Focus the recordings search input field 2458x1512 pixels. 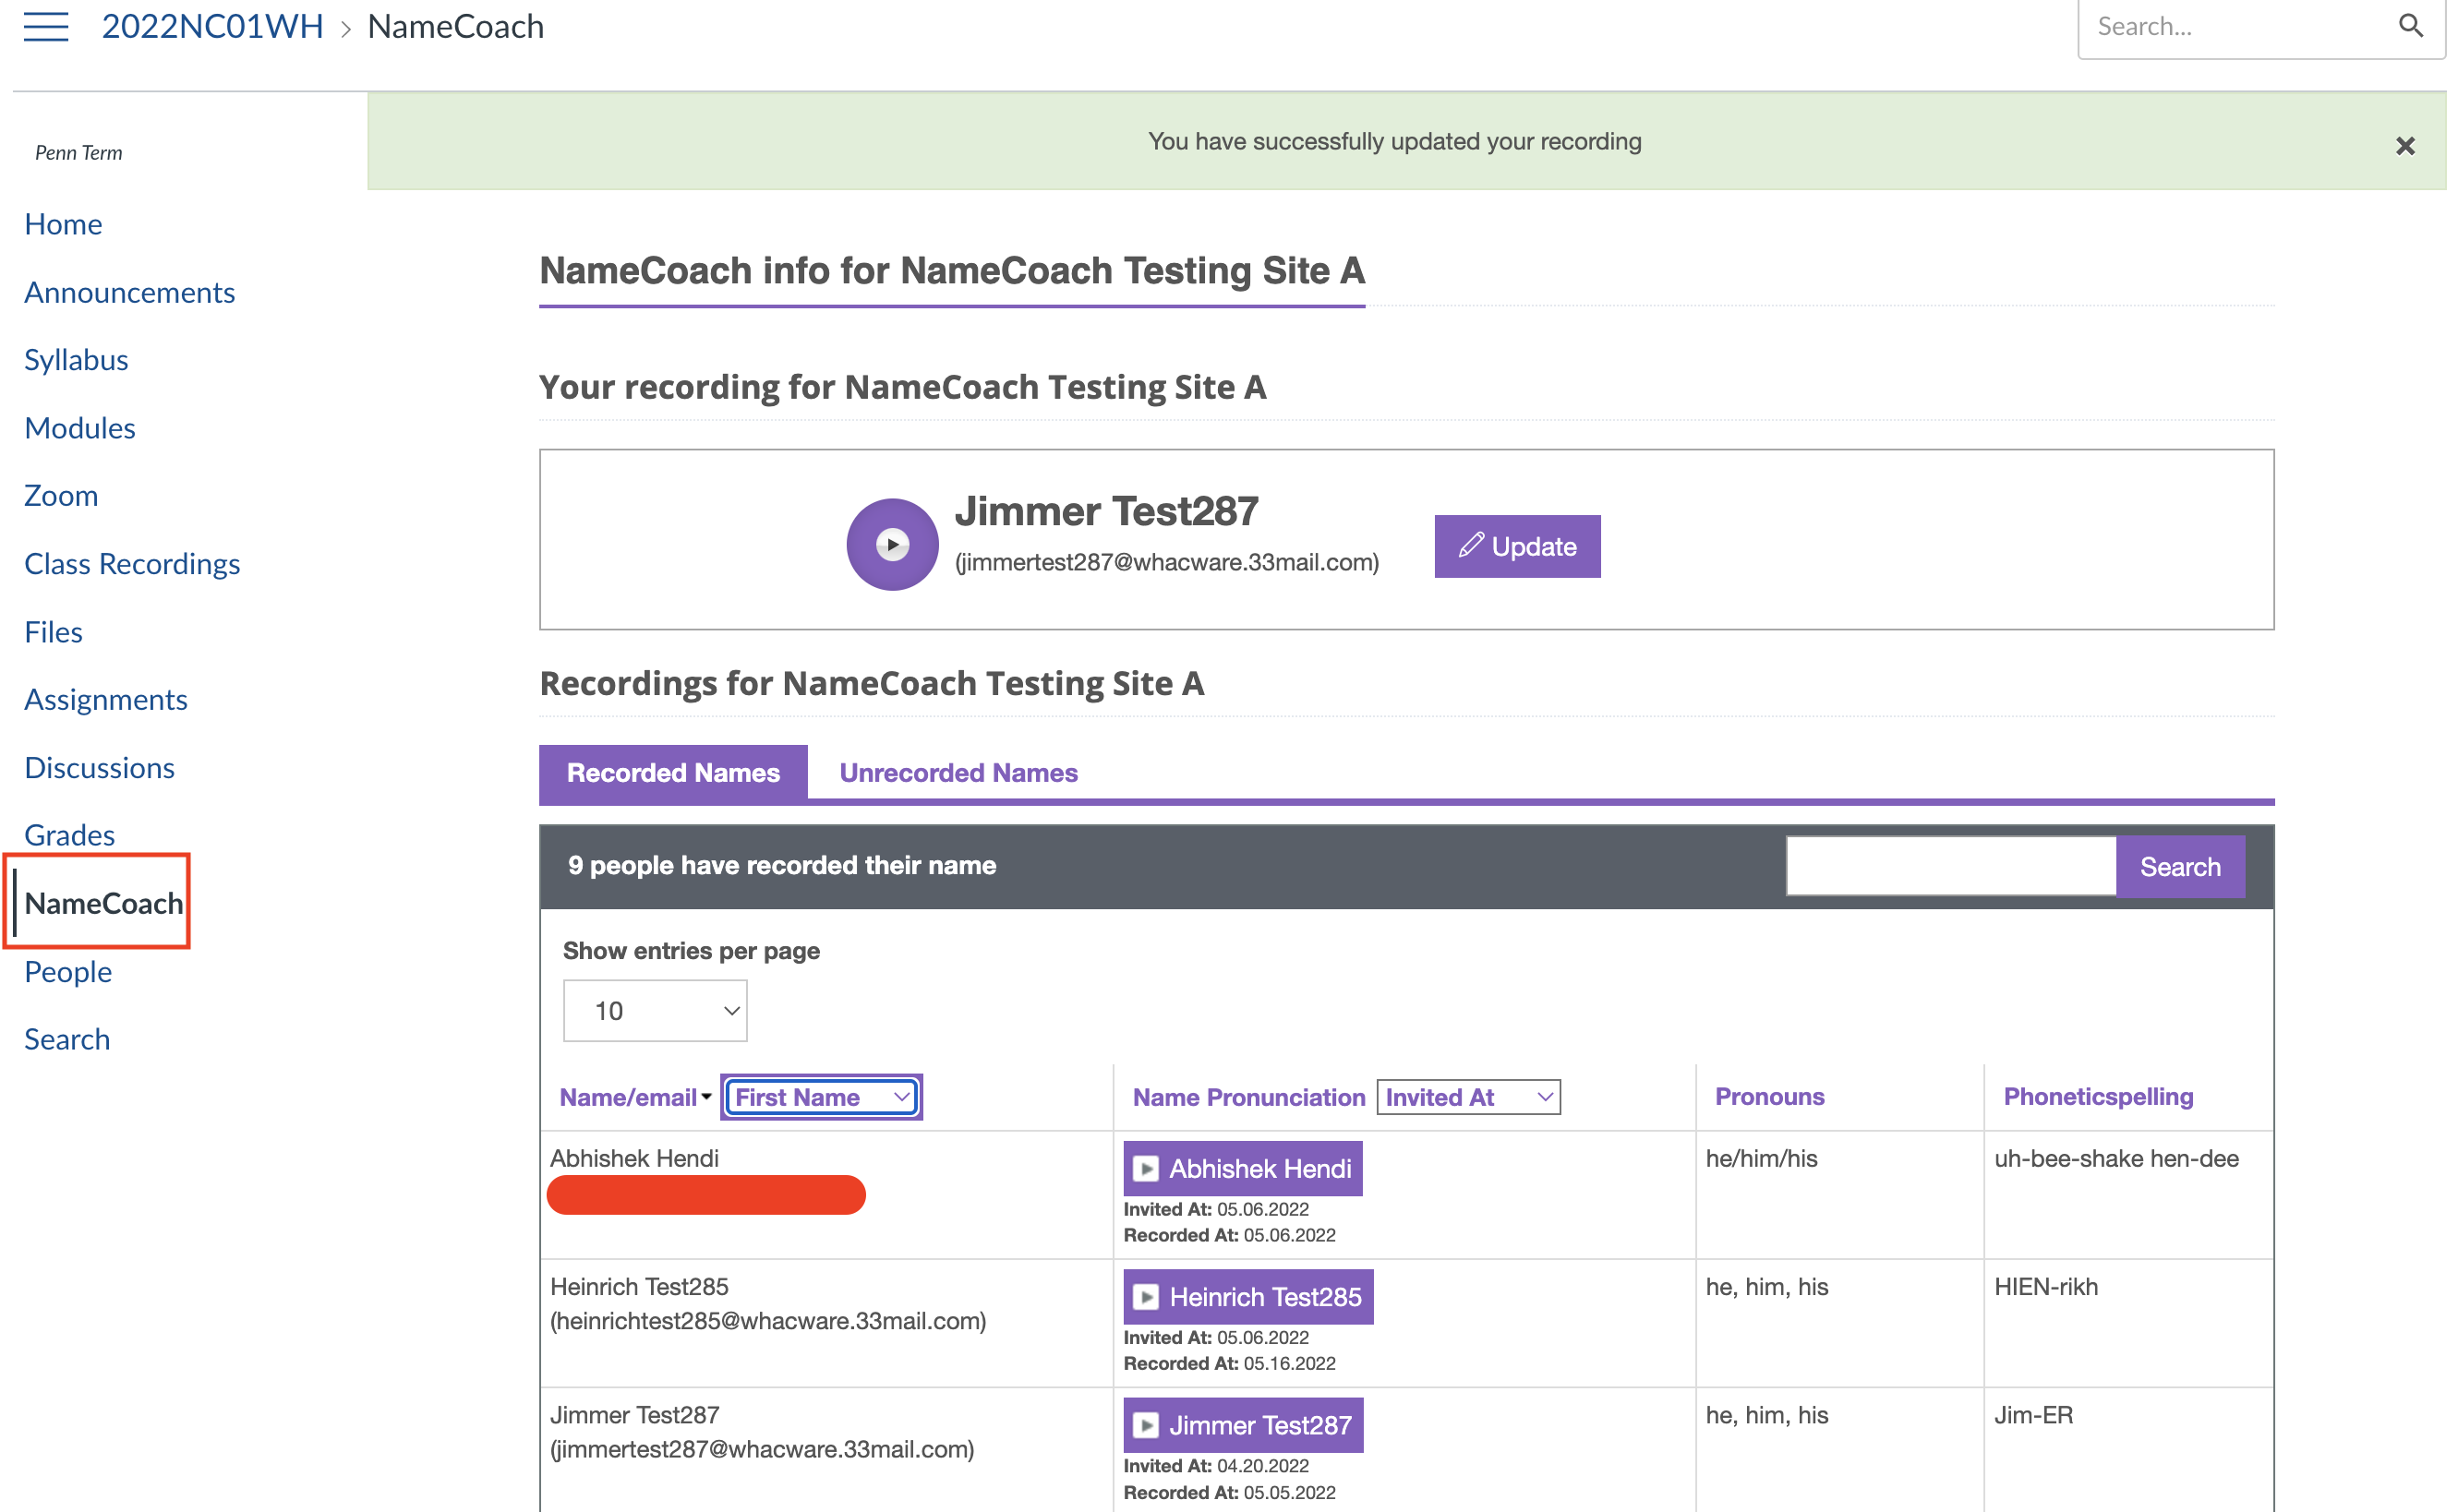tap(1950, 866)
